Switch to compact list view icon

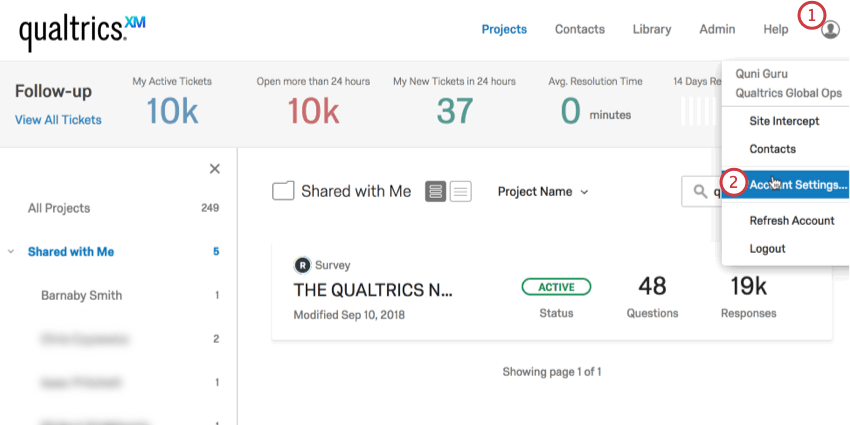click(460, 191)
